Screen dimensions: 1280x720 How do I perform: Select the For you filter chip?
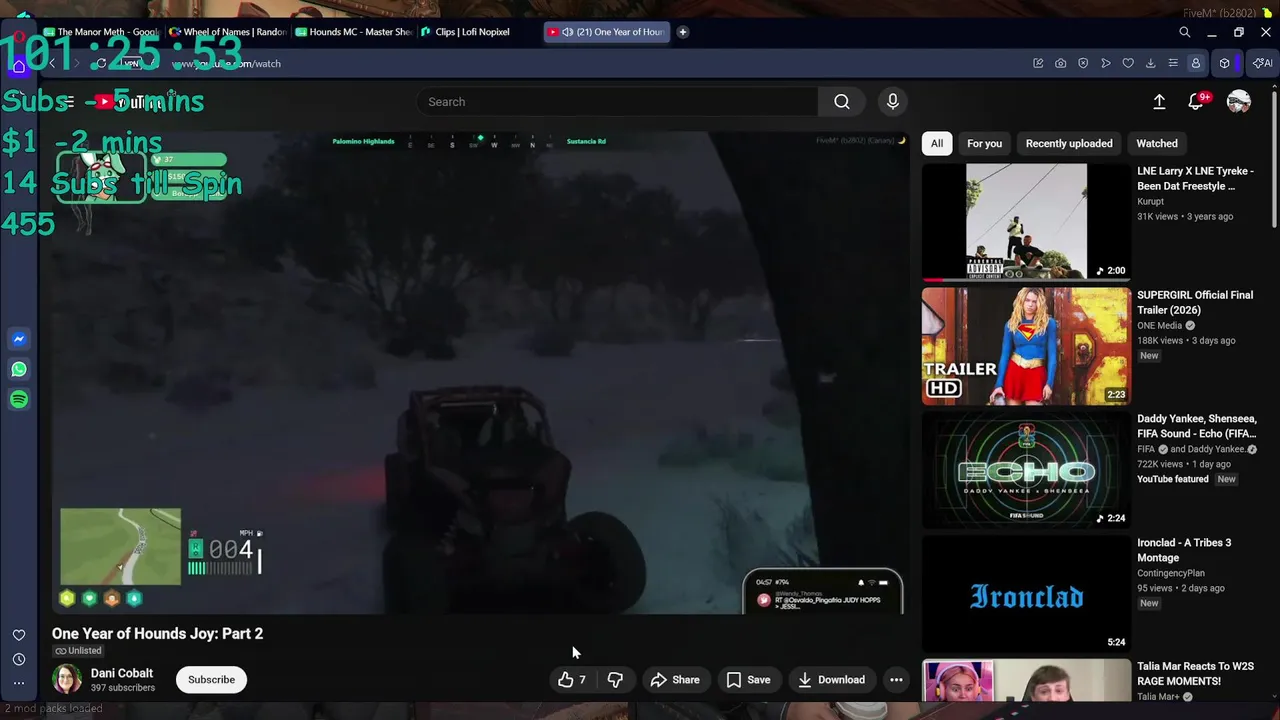coord(984,143)
